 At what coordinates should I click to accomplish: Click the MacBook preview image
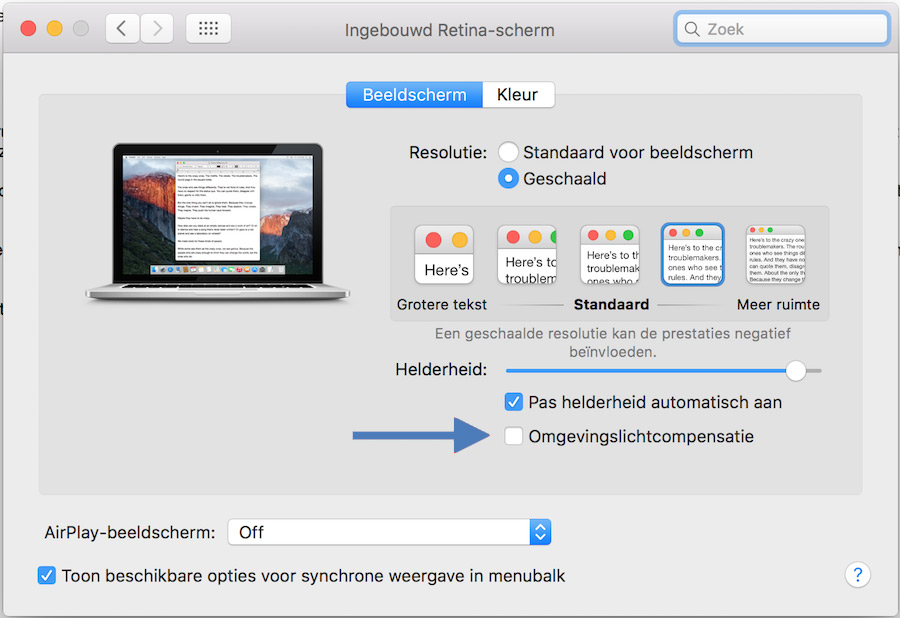218,223
